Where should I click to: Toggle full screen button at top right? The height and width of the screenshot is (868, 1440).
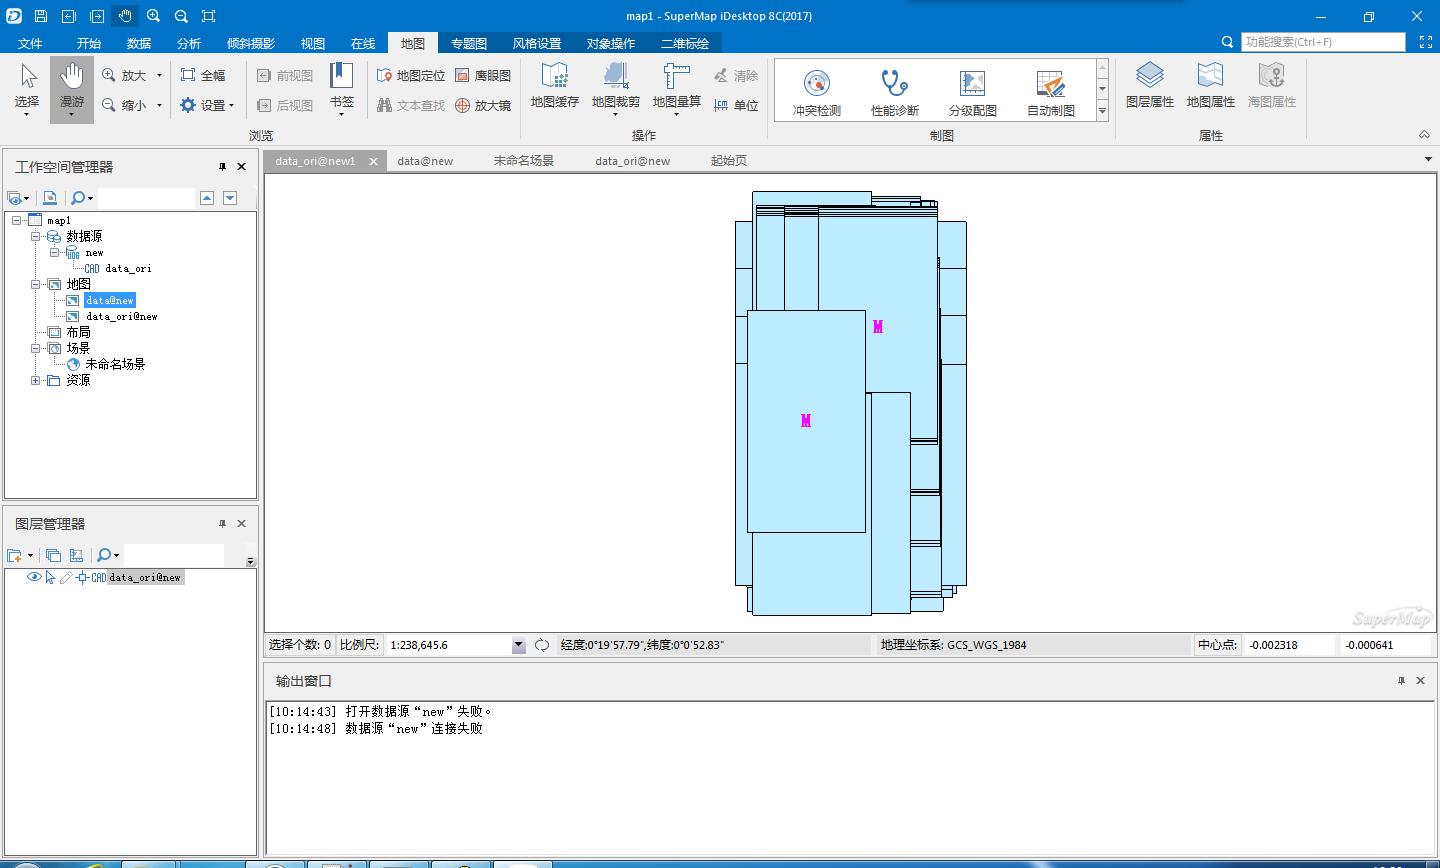click(x=1426, y=42)
